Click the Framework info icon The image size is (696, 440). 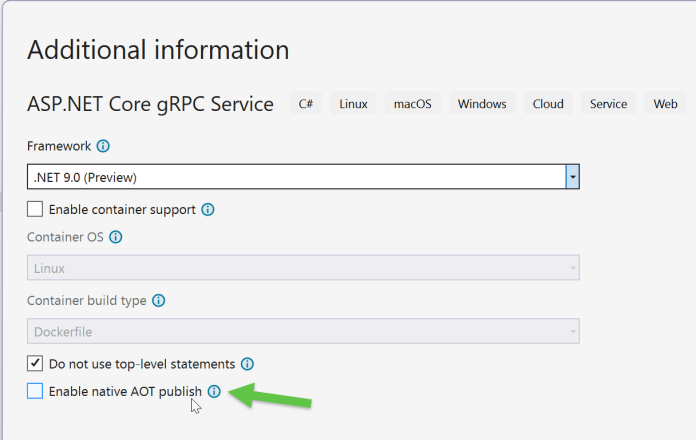[x=103, y=146]
